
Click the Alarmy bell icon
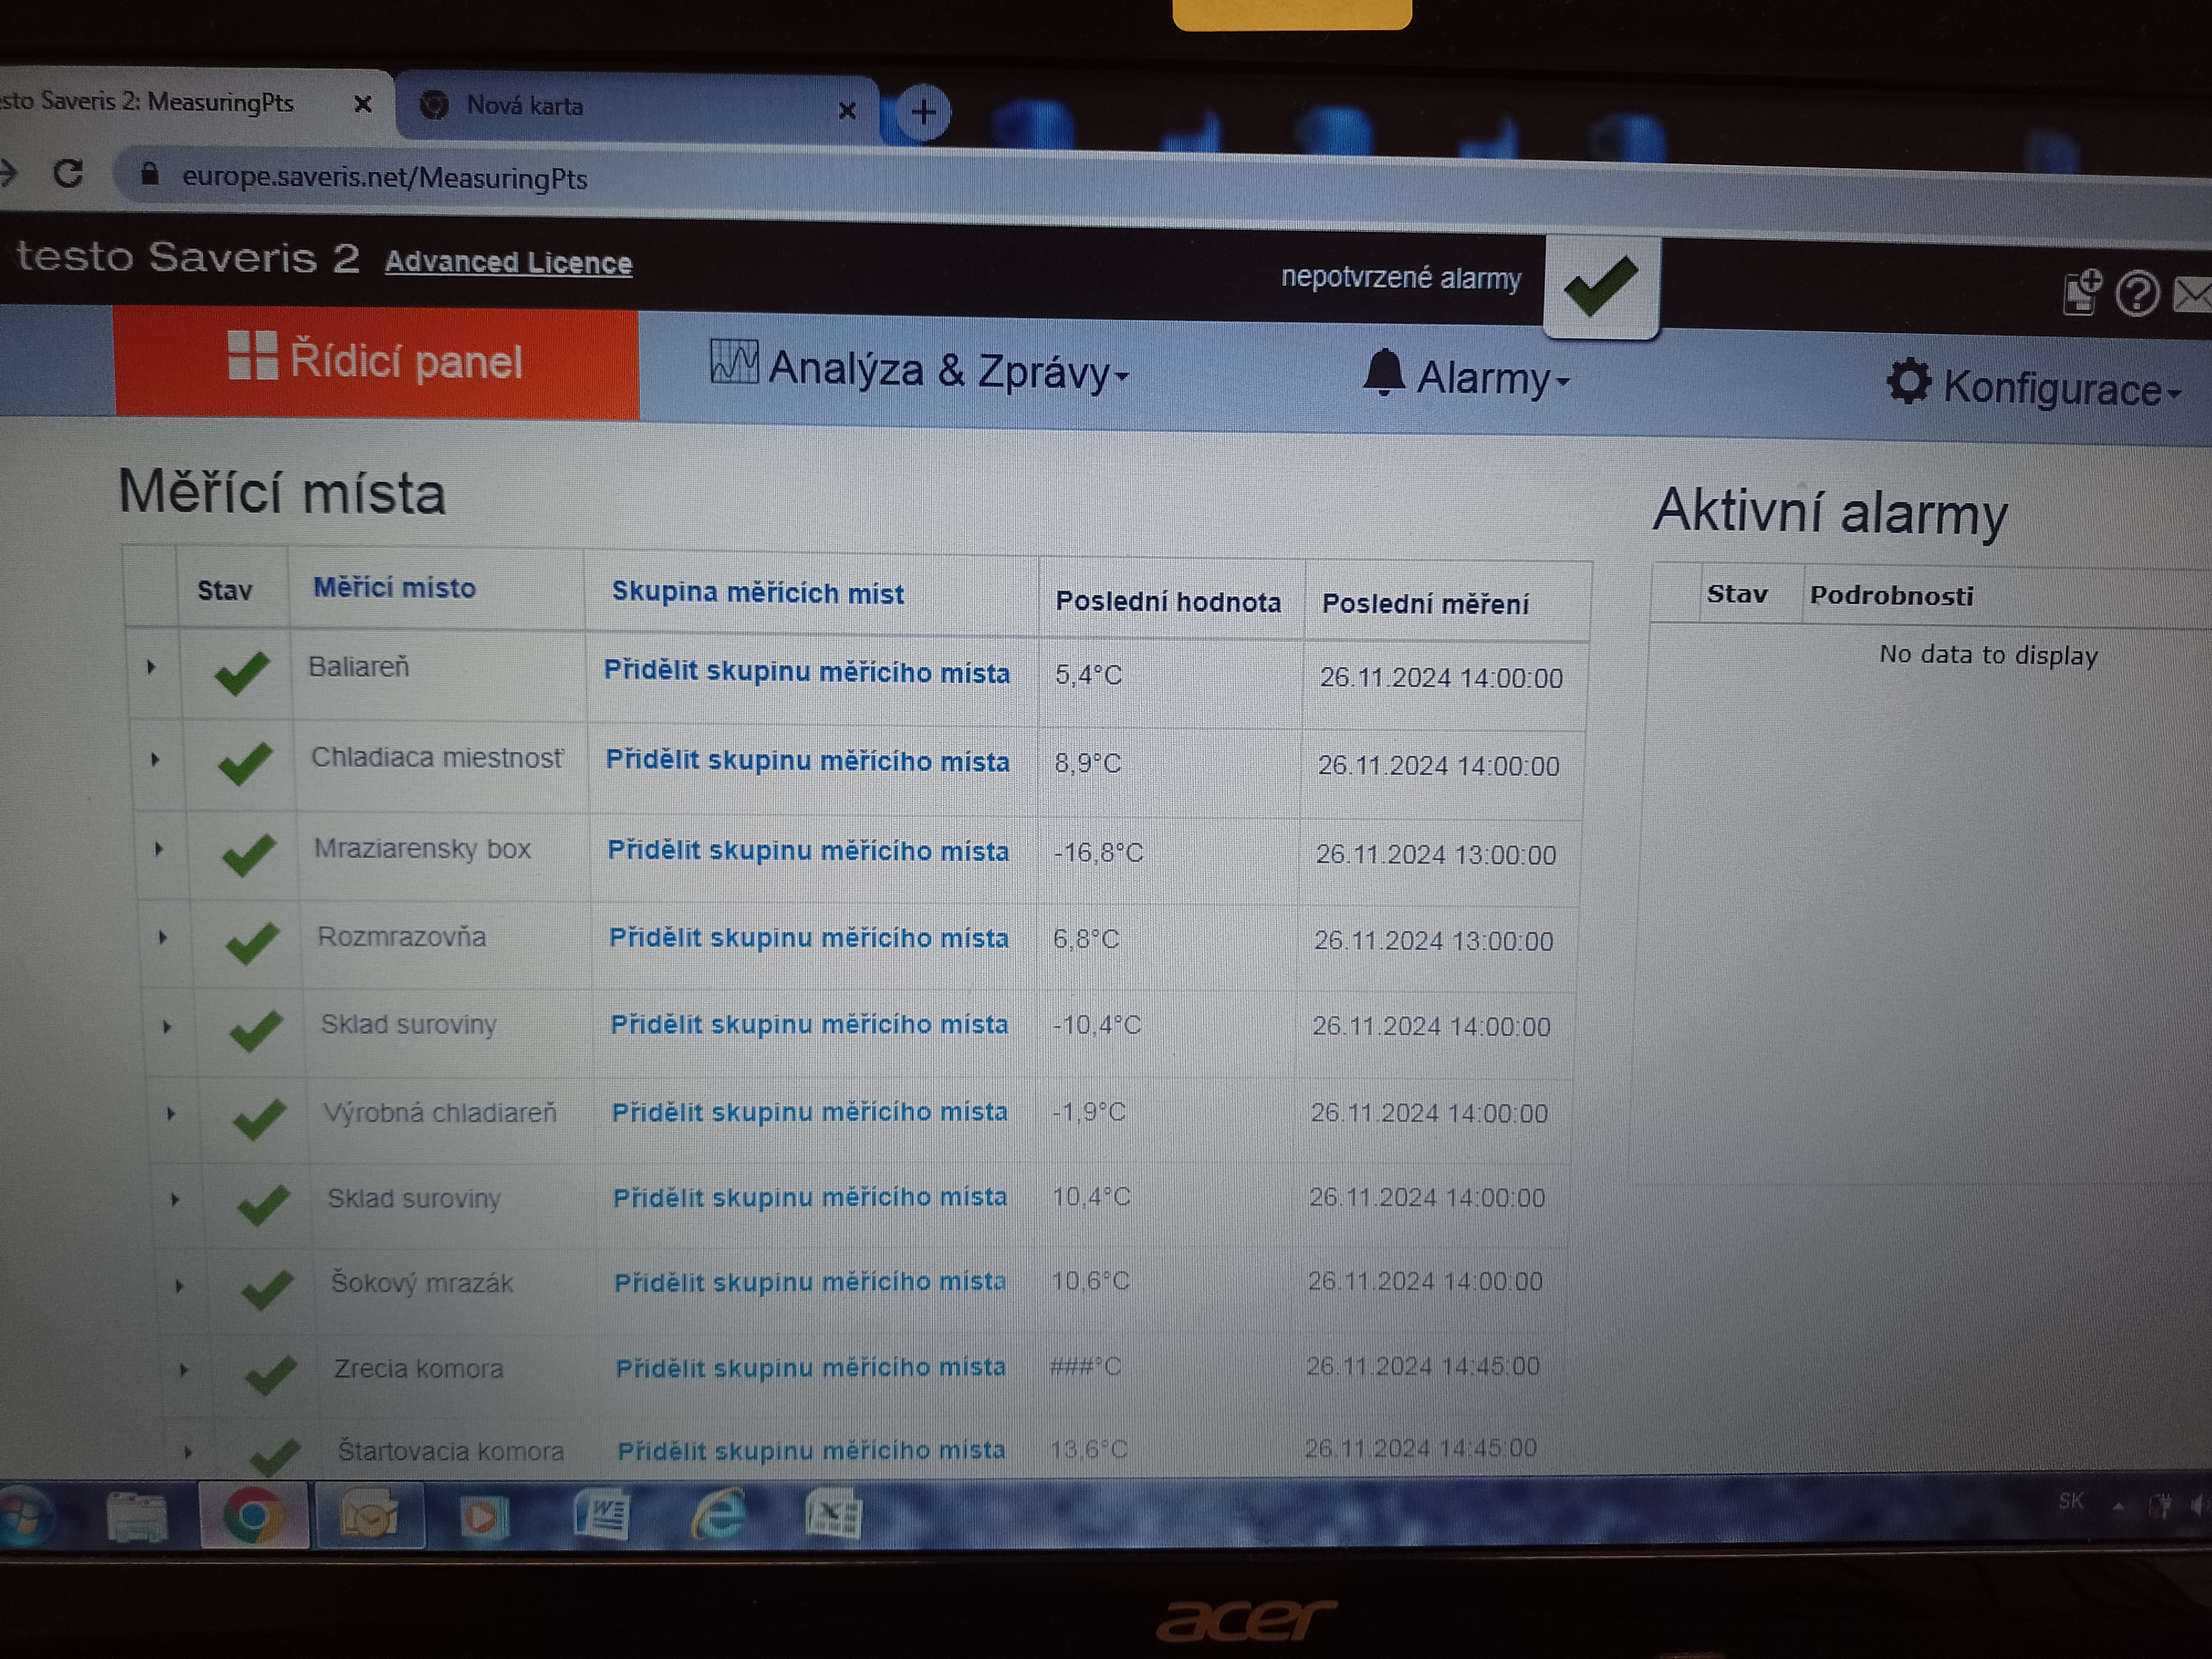coord(1384,374)
